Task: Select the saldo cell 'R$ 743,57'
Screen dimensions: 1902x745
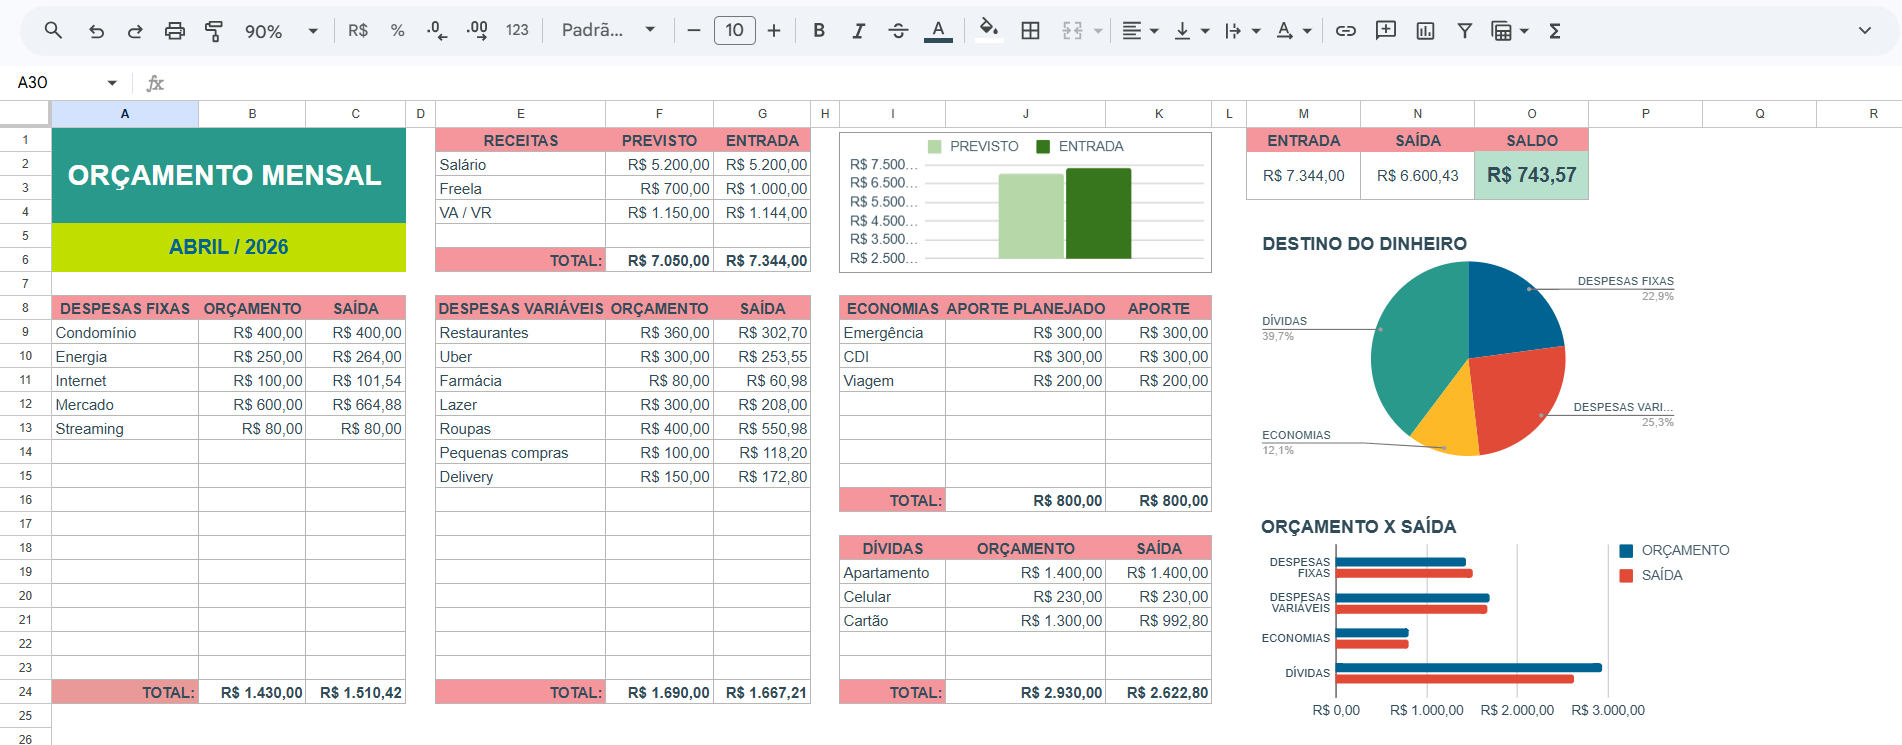Action: tap(1531, 175)
